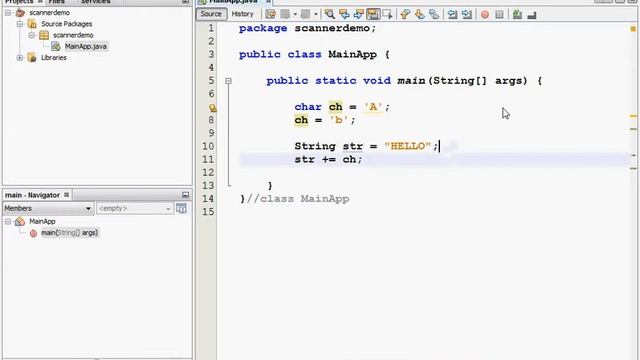
Task: Select the MainApp.java editor tab
Action: [233, 2]
